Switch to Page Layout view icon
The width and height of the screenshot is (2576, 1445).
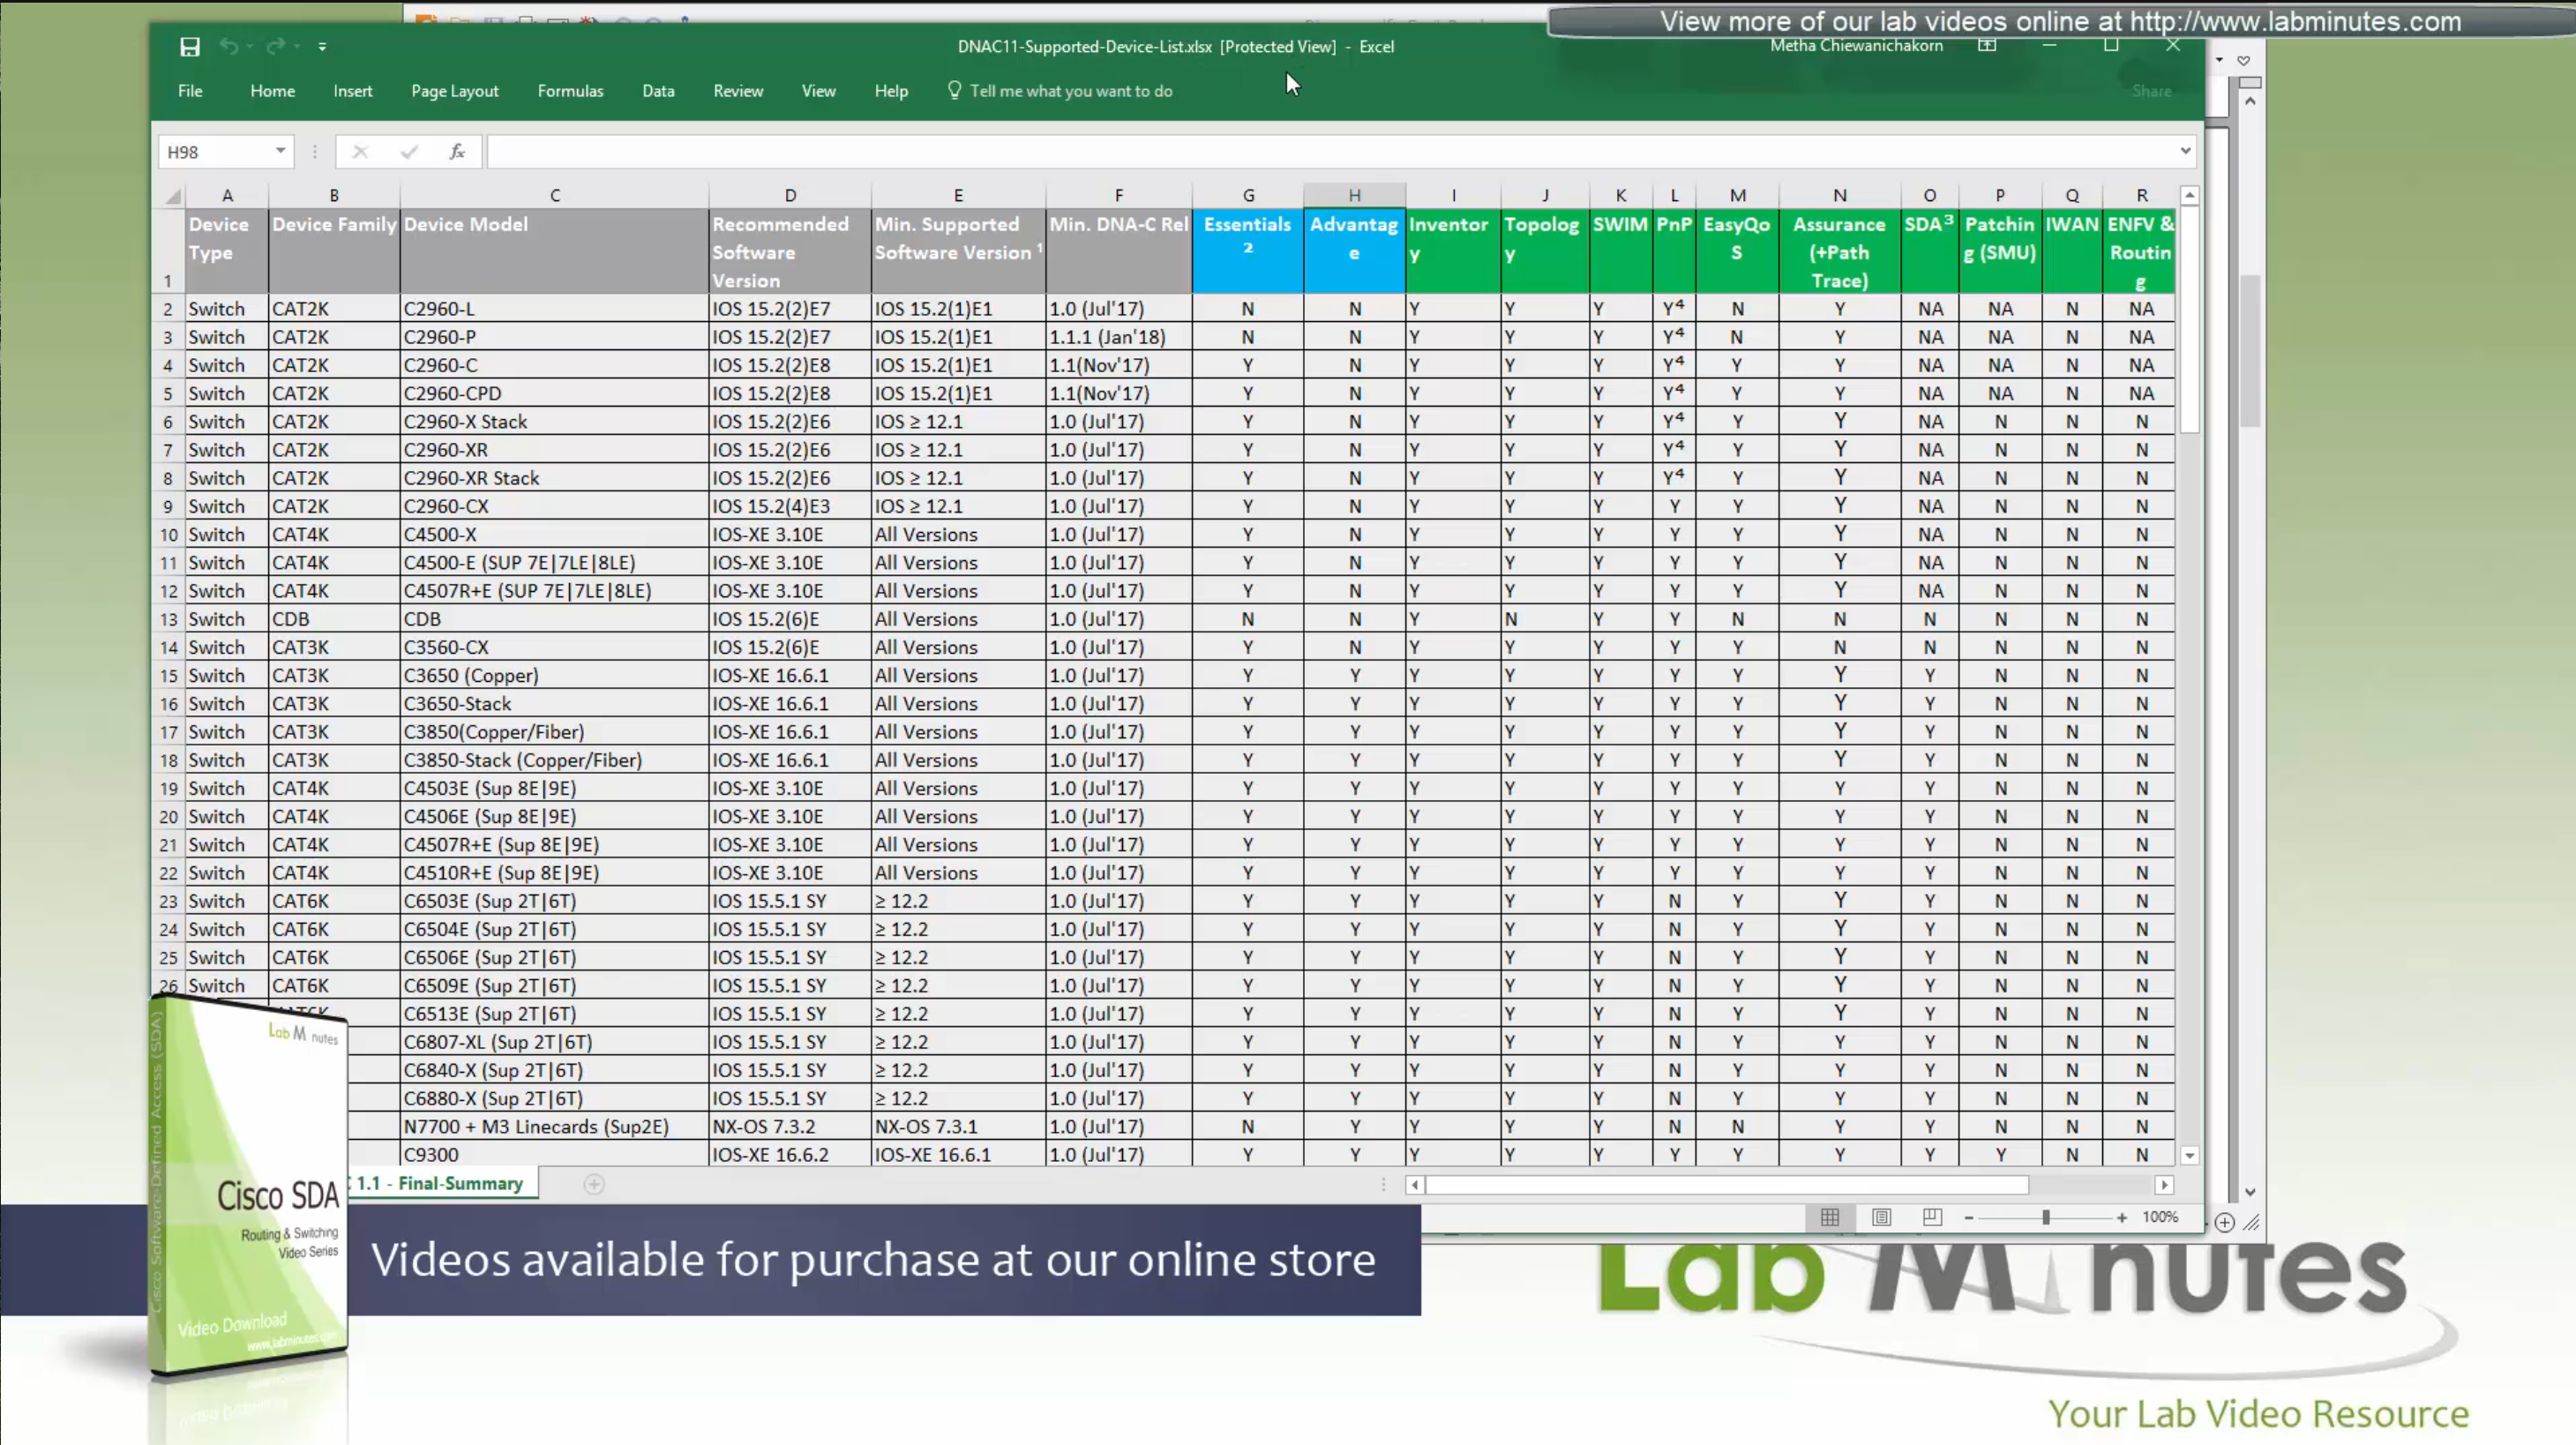coord(1881,1217)
